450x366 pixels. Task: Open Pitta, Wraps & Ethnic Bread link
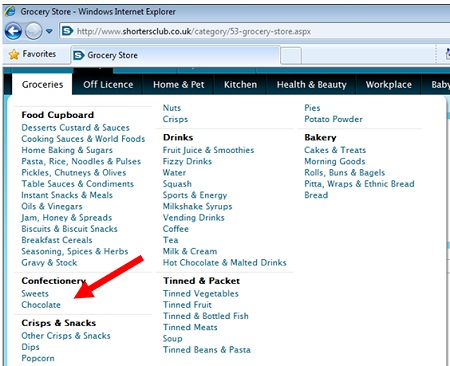point(359,184)
